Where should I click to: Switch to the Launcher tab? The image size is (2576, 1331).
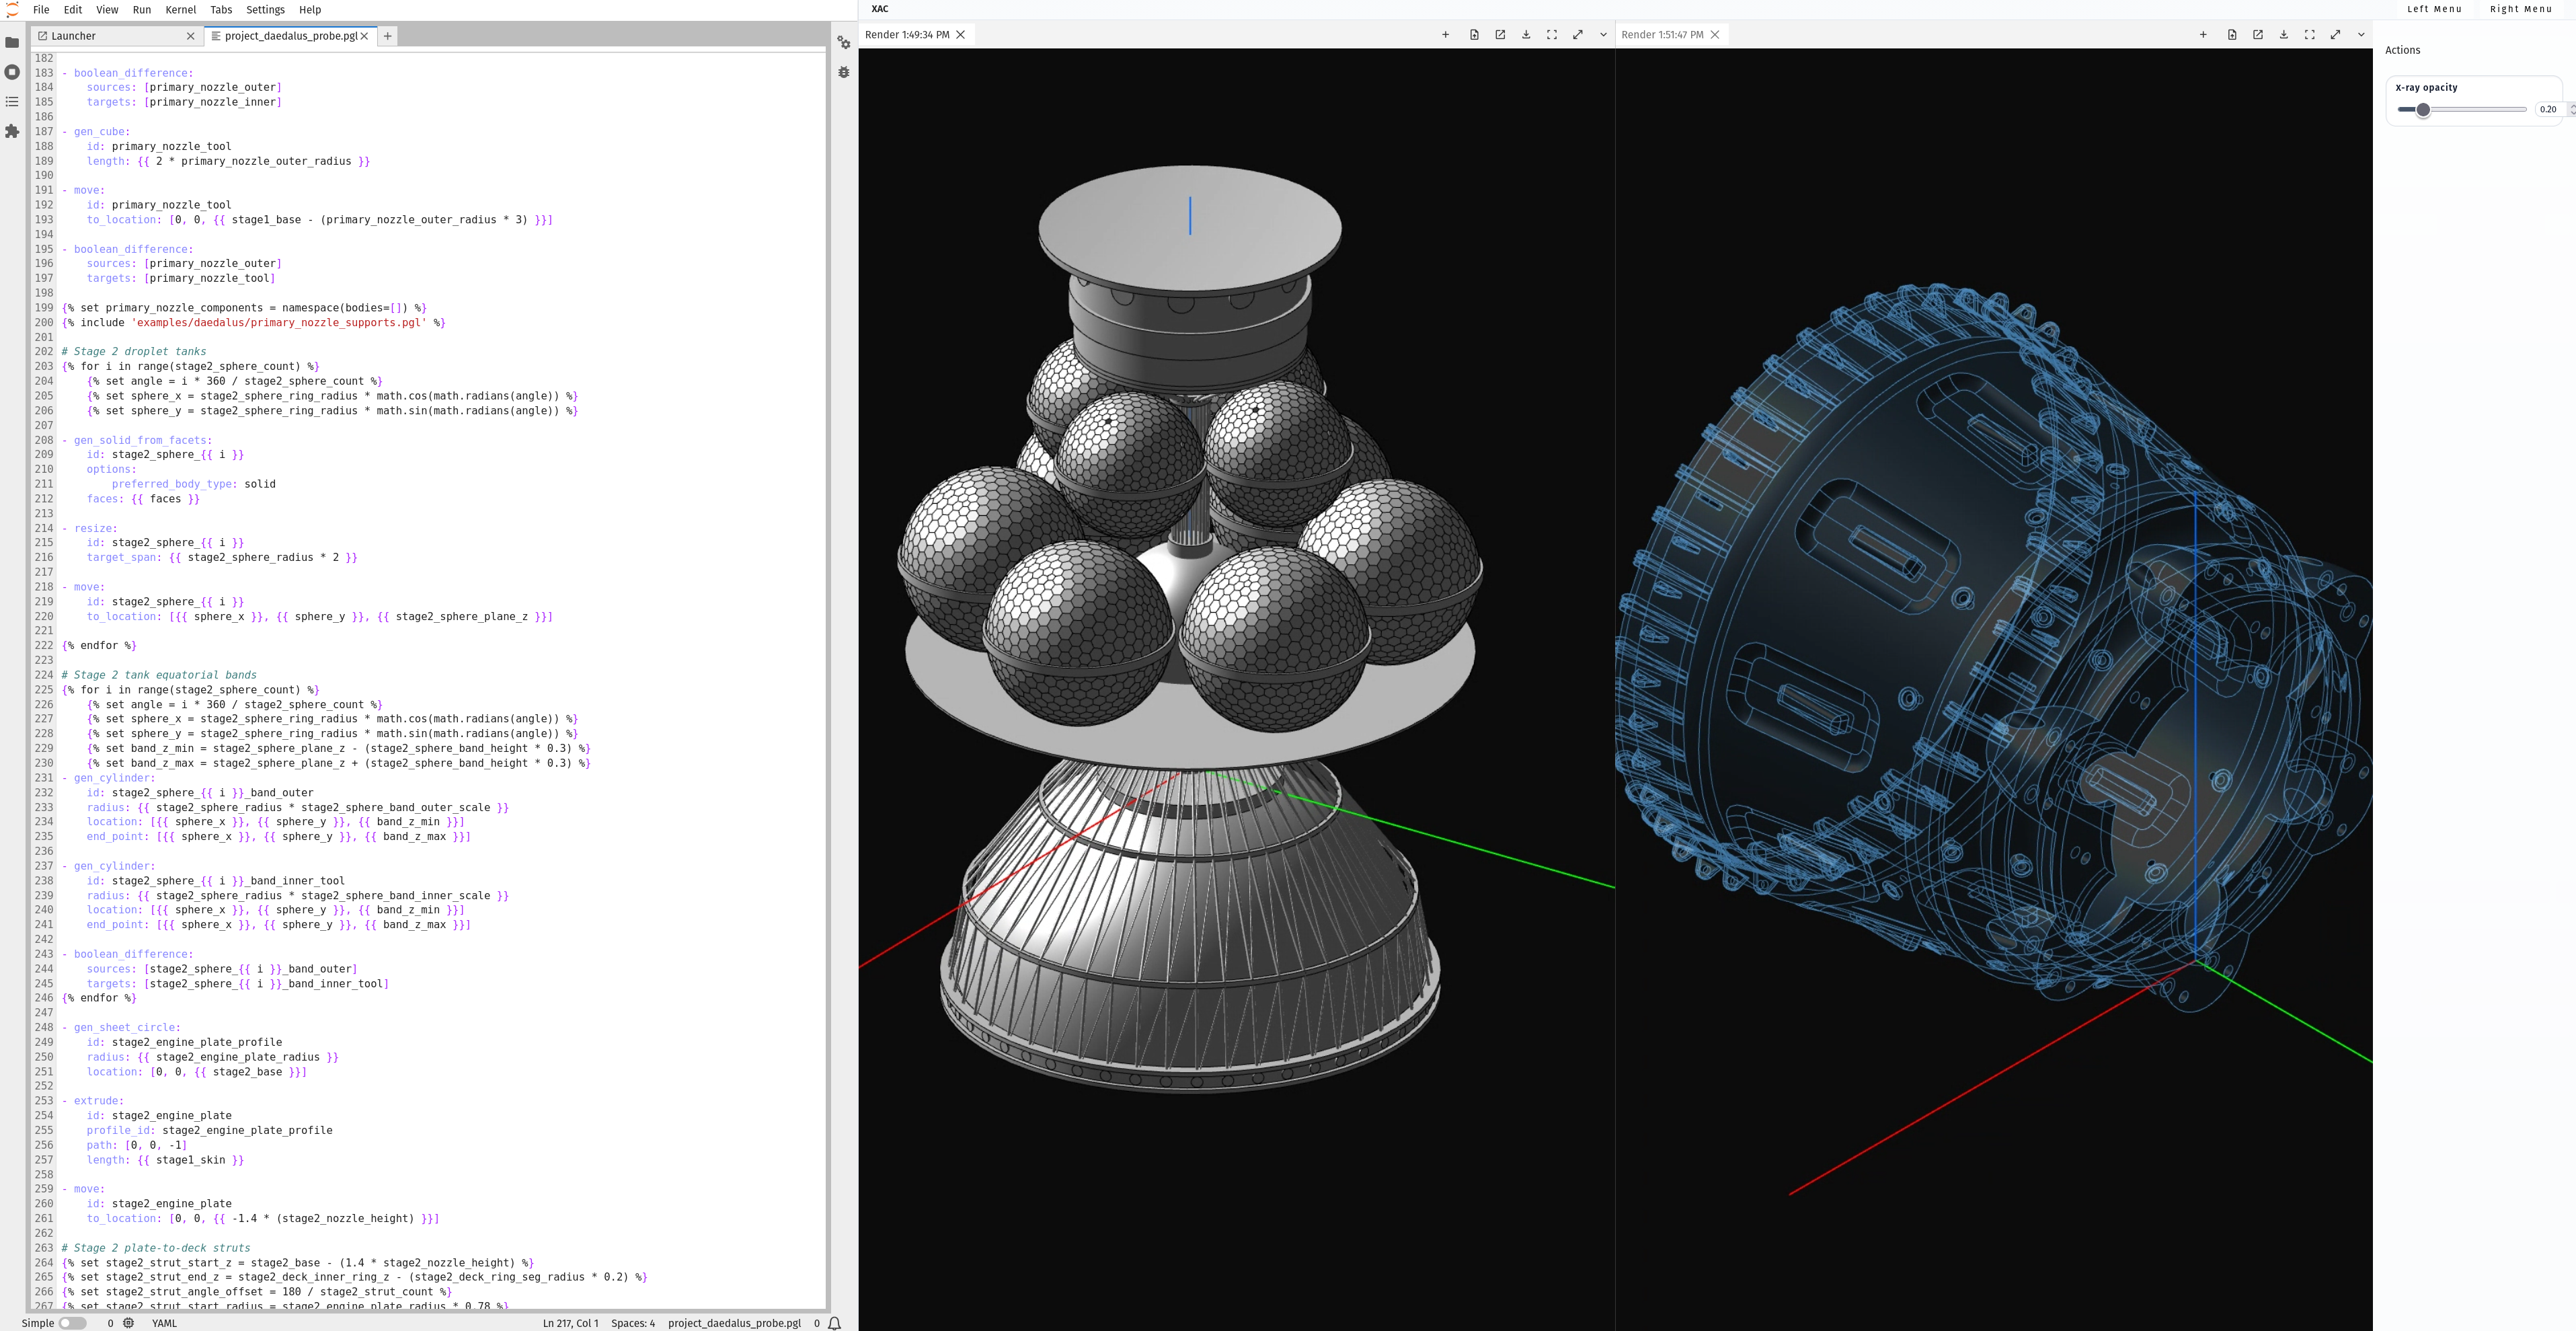pyautogui.click(x=74, y=36)
